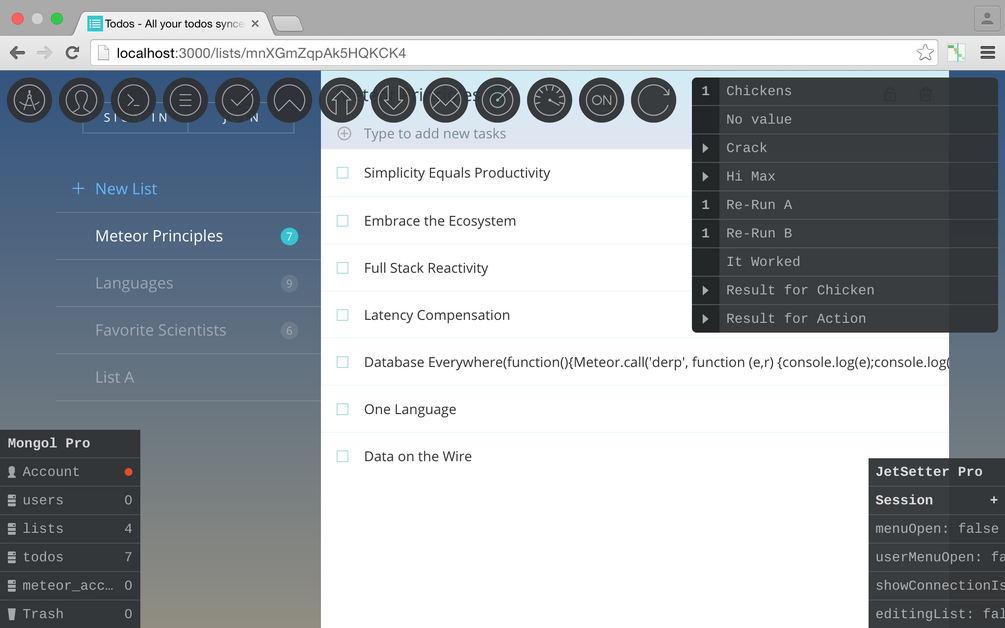Click the browser extension icon near menu
Viewport: 1005px width, 628px height.
[x=956, y=53]
